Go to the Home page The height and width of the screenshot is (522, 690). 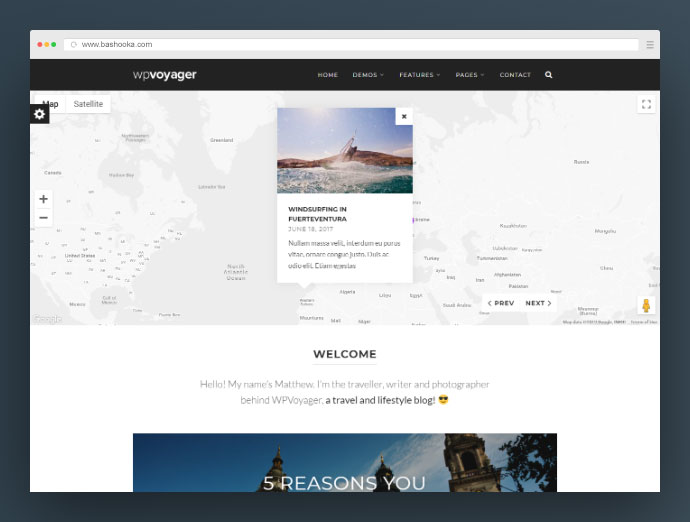pos(327,75)
